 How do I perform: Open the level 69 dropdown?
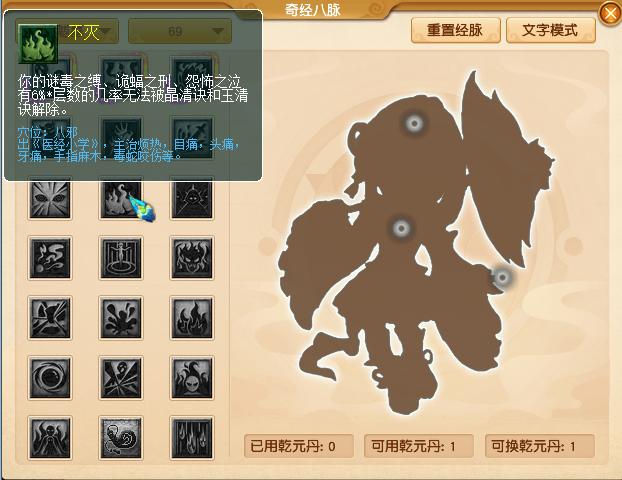[x=180, y=31]
